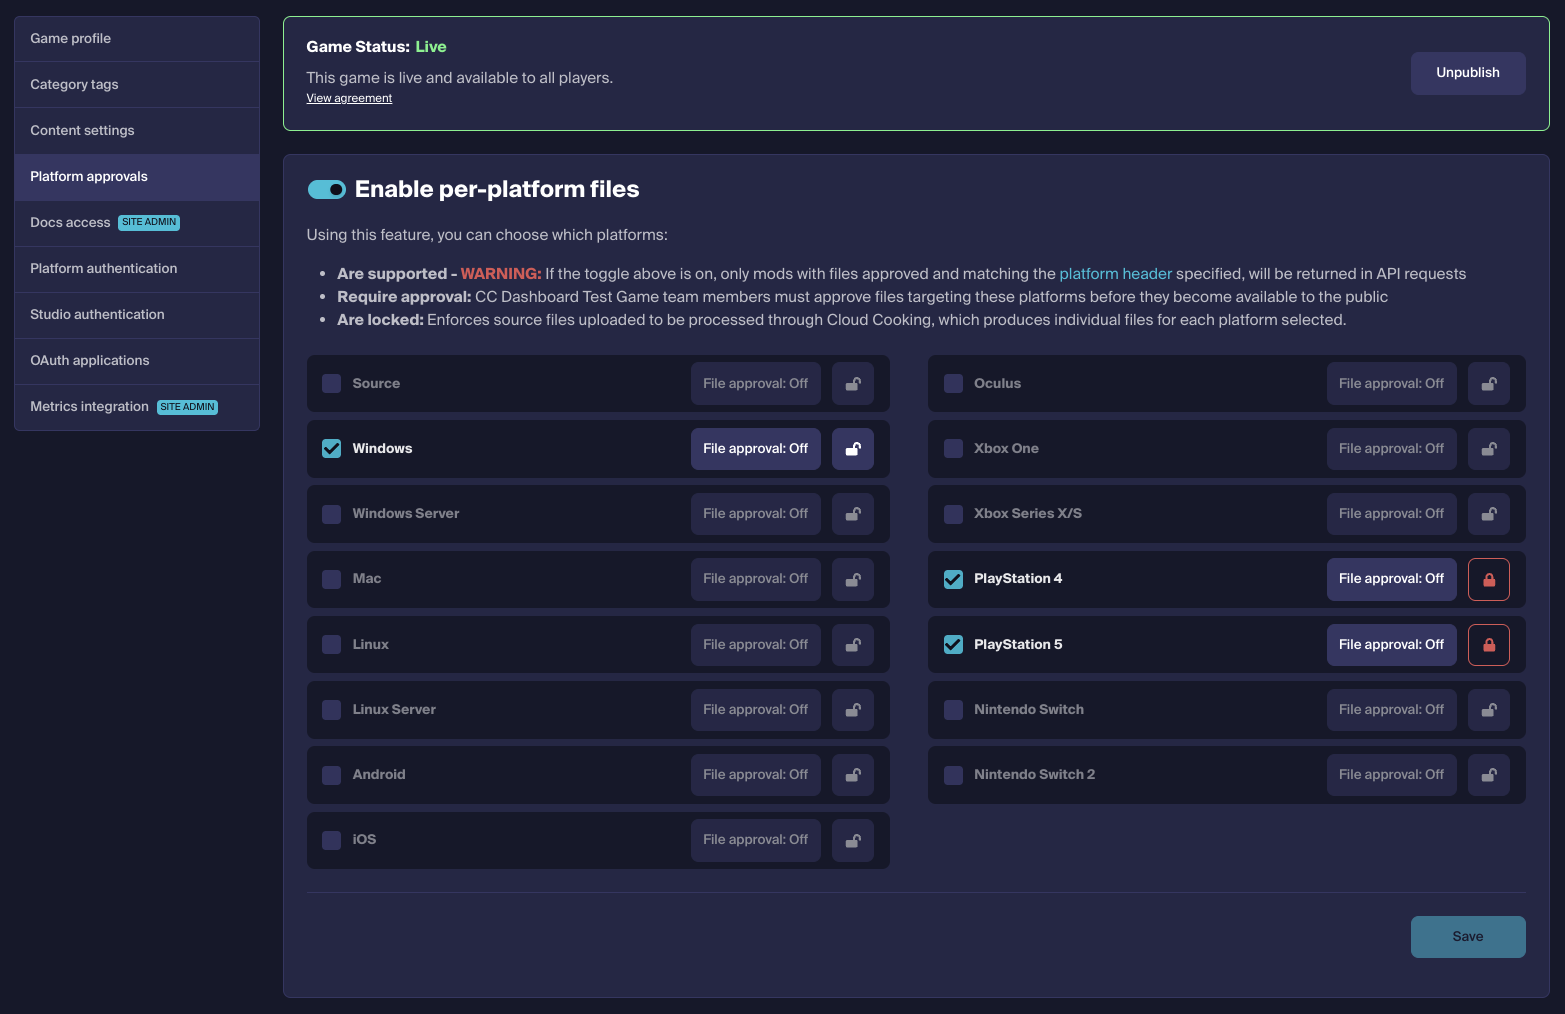The width and height of the screenshot is (1565, 1014).
Task: Go to Category tags in sidebar
Action: (x=137, y=85)
